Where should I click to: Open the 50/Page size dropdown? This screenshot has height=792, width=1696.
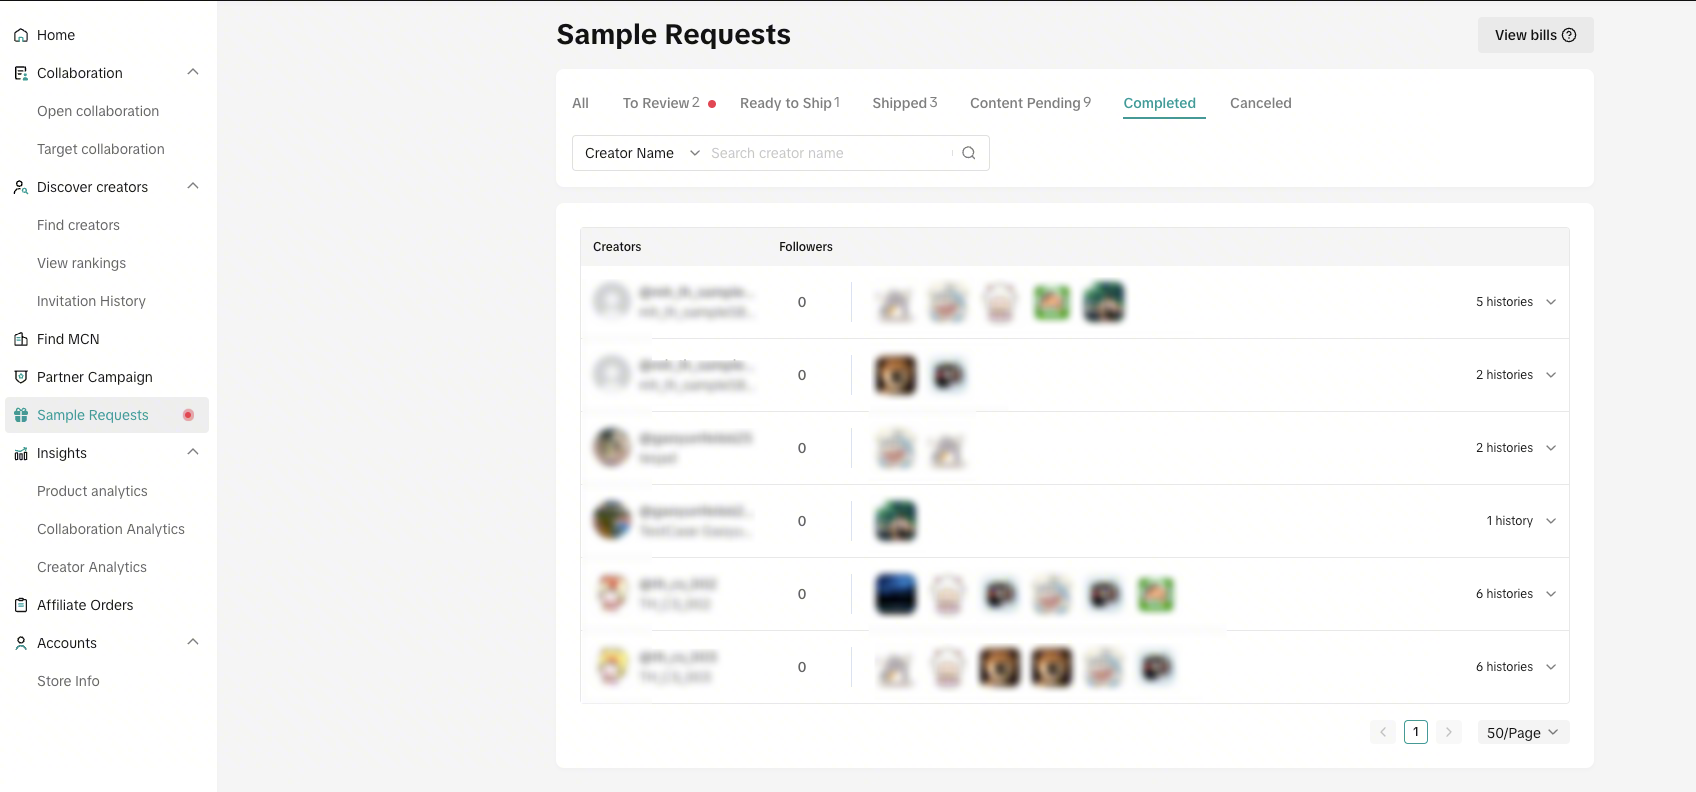click(1522, 733)
